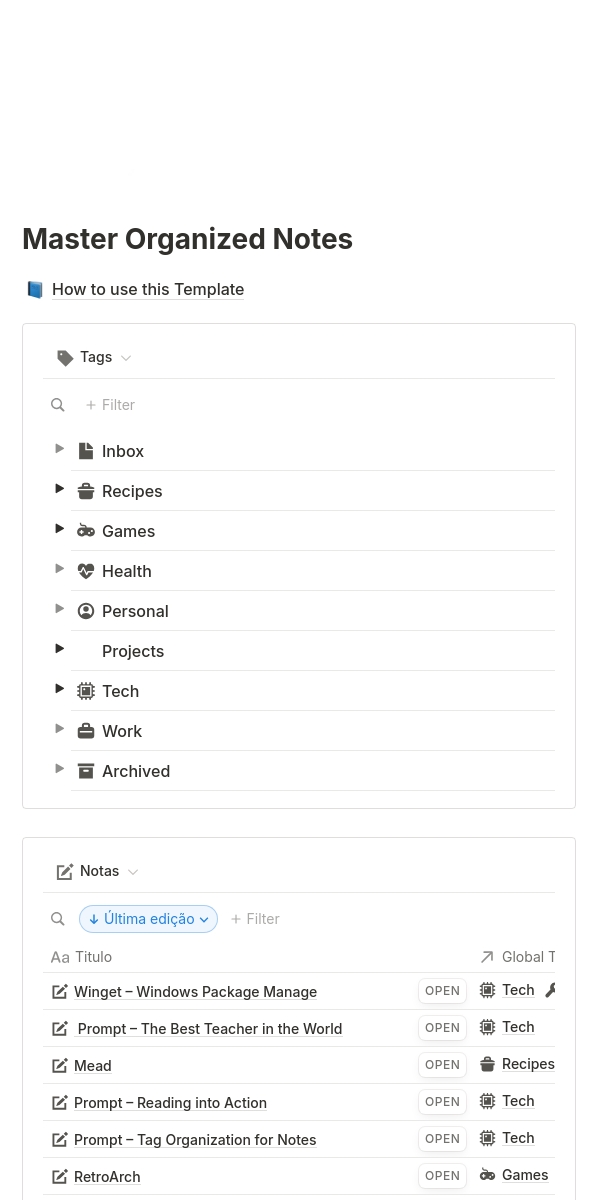Click OPEN button for RetroArch note
Viewport: 600px width, 1200px height.
tap(442, 1176)
